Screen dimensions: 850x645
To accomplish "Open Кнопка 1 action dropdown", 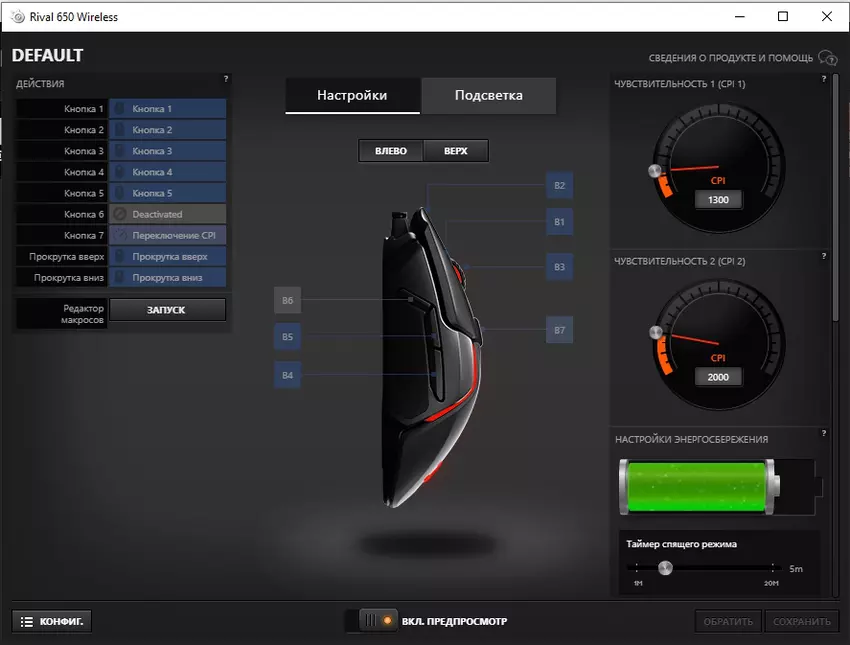I will (x=167, y=109).
